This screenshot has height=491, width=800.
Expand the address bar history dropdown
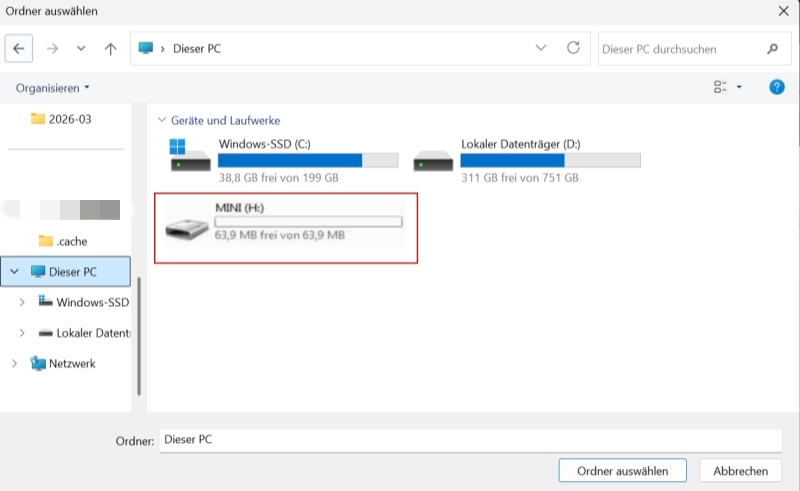pos(541,48)
